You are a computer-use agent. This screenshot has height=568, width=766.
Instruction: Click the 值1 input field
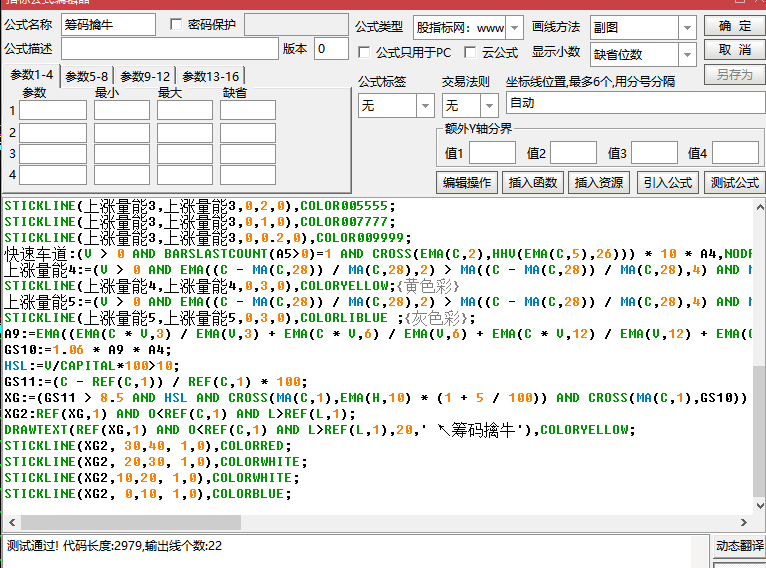pyautogui.click(x=492, y=153)
